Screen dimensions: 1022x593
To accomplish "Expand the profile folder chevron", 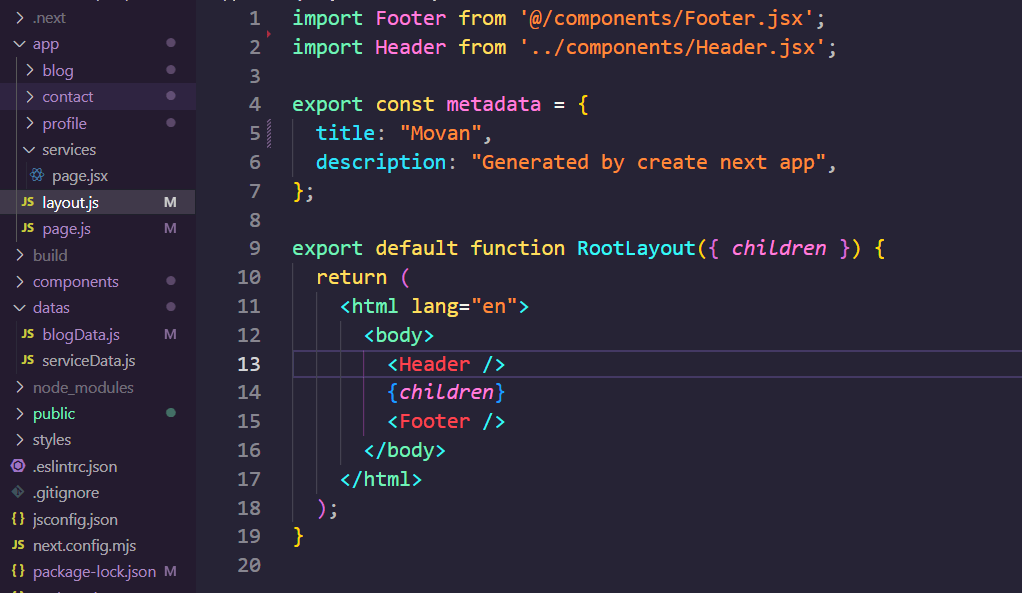I will (29, 123).
